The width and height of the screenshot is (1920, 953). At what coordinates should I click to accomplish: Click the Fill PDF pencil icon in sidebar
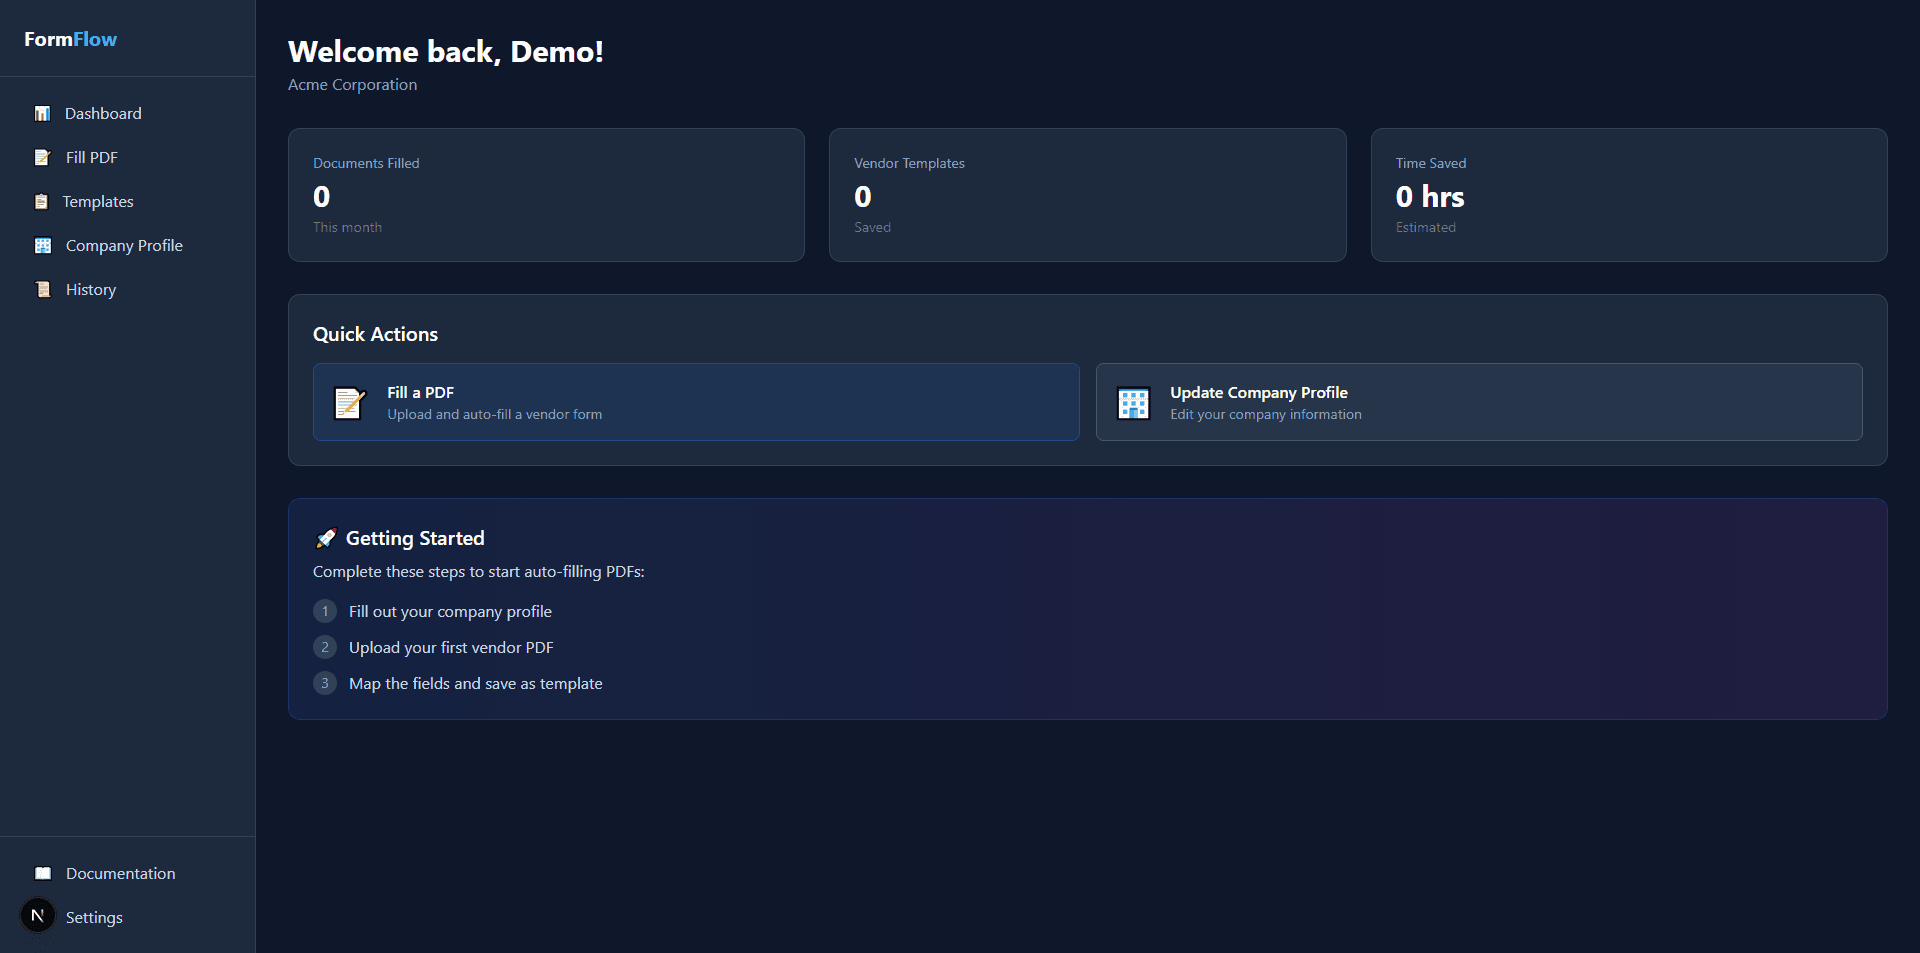(42, 158)
